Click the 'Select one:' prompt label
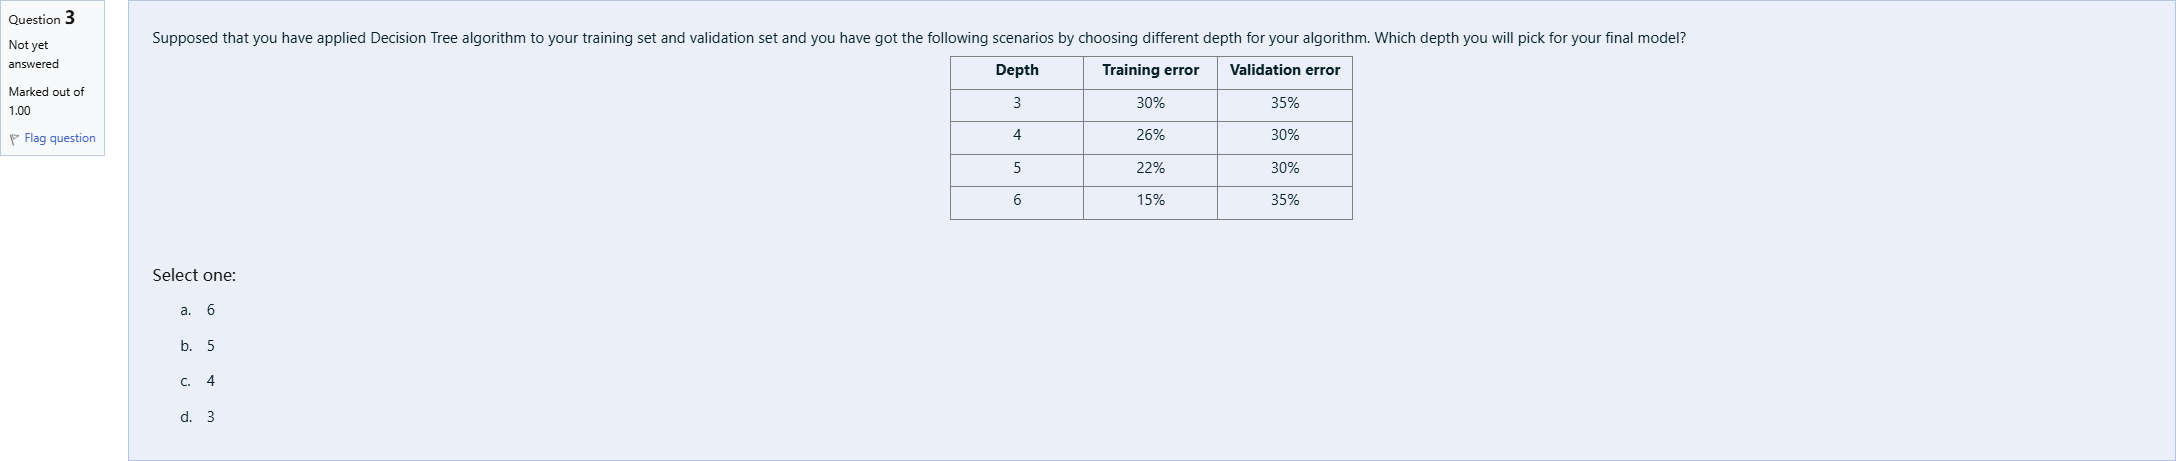Image resolution: width=2176 pixels, height=461 pixels. point(194,275)
